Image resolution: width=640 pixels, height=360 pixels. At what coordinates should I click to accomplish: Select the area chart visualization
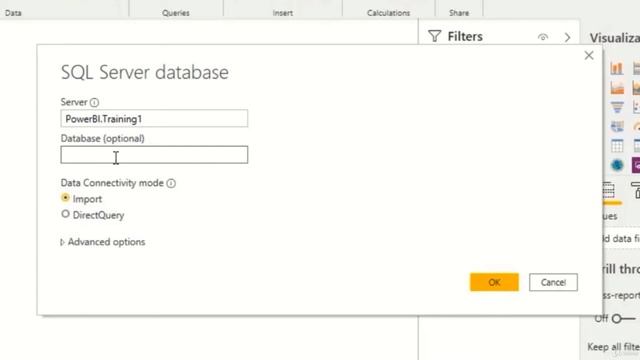(617, 88)
